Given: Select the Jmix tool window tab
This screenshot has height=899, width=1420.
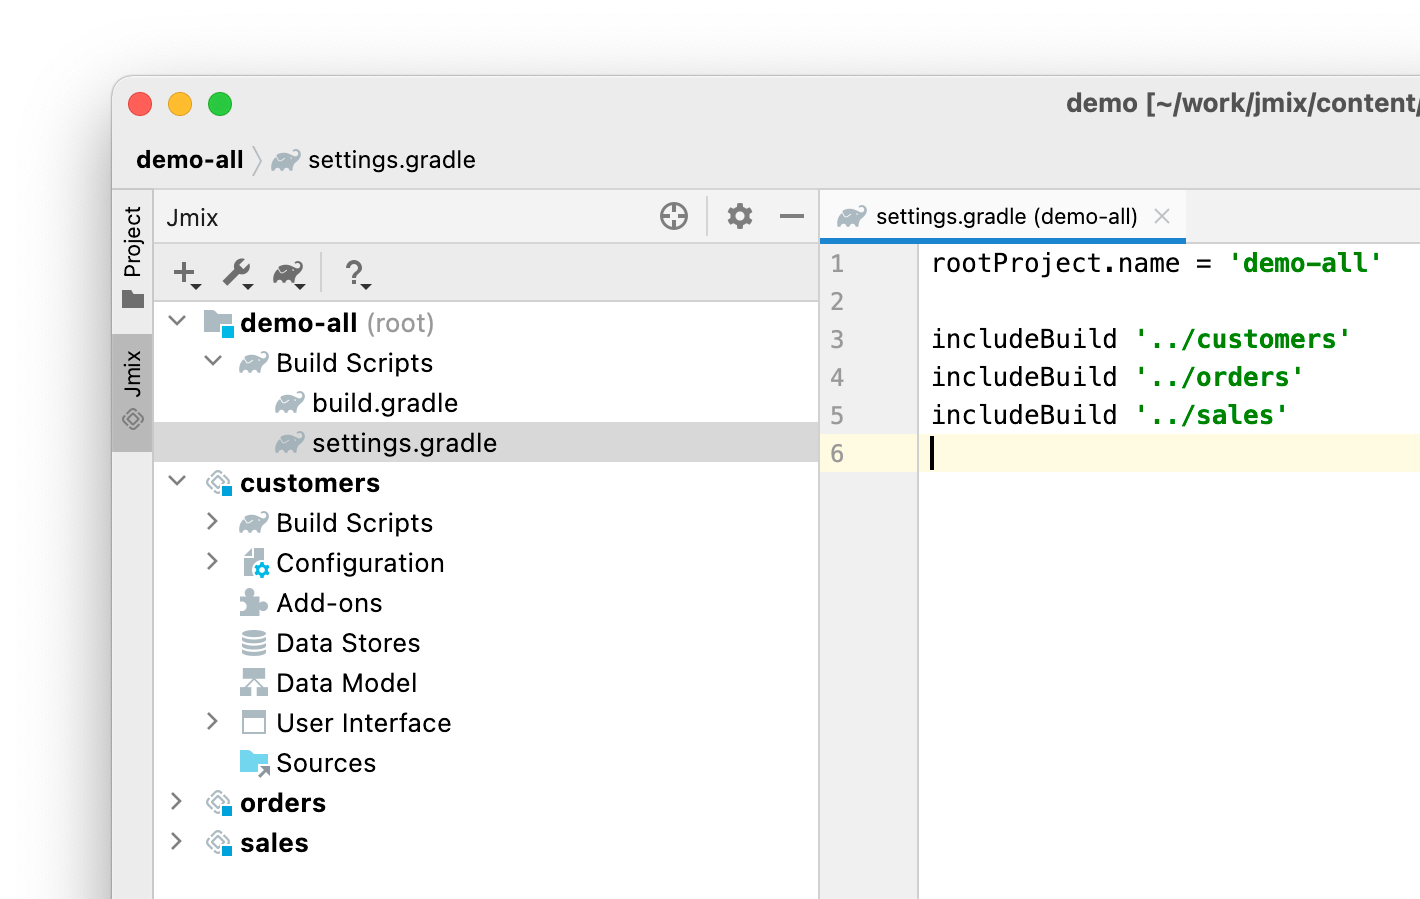Looking at the screenshot, I should tap(132, 392).
